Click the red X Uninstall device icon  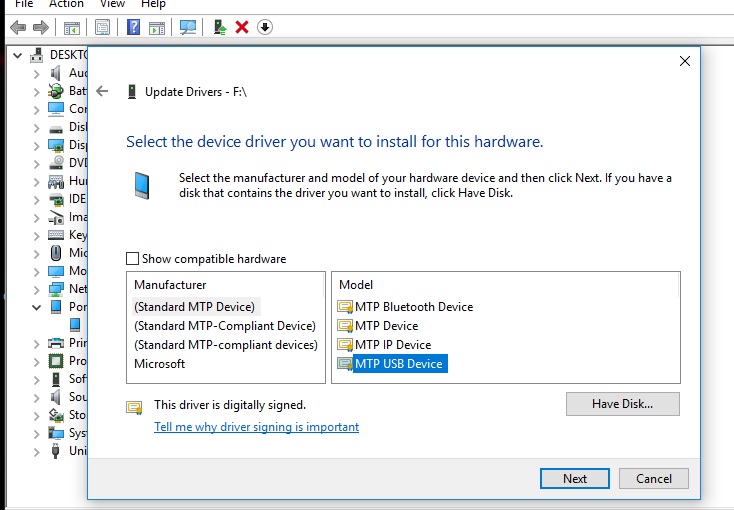242,27
